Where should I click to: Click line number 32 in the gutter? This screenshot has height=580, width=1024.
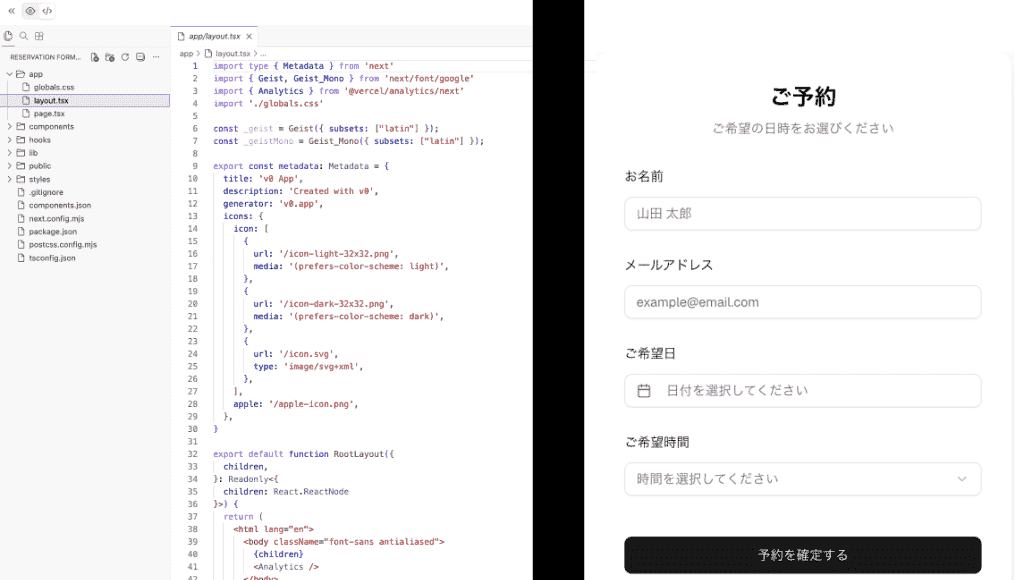click(x=193, y=454)
